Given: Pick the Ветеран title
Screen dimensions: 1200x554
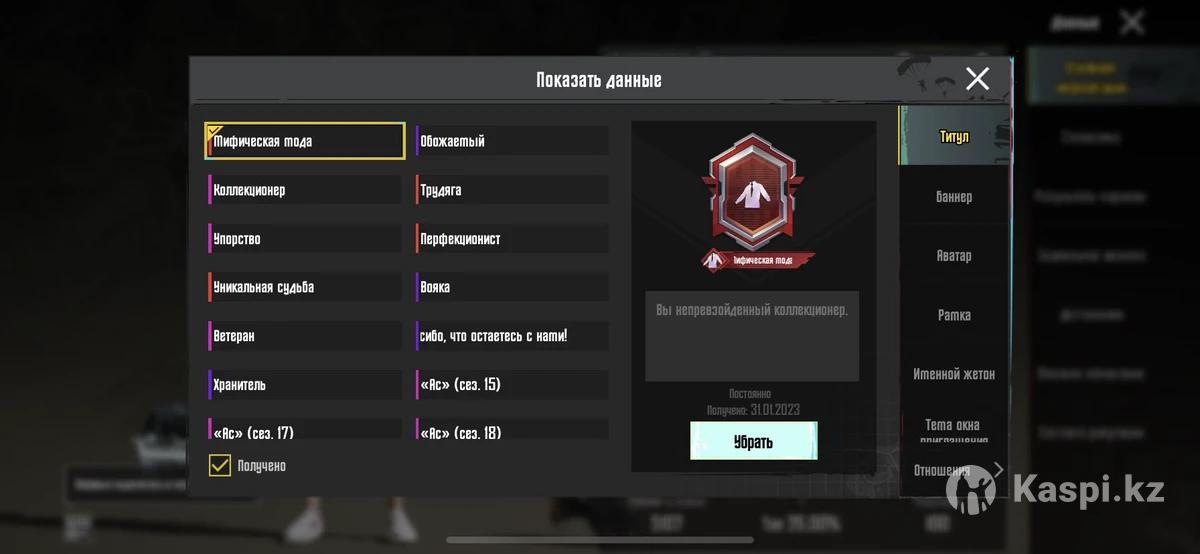Looking at the screenshot, I should click(305, 336).
